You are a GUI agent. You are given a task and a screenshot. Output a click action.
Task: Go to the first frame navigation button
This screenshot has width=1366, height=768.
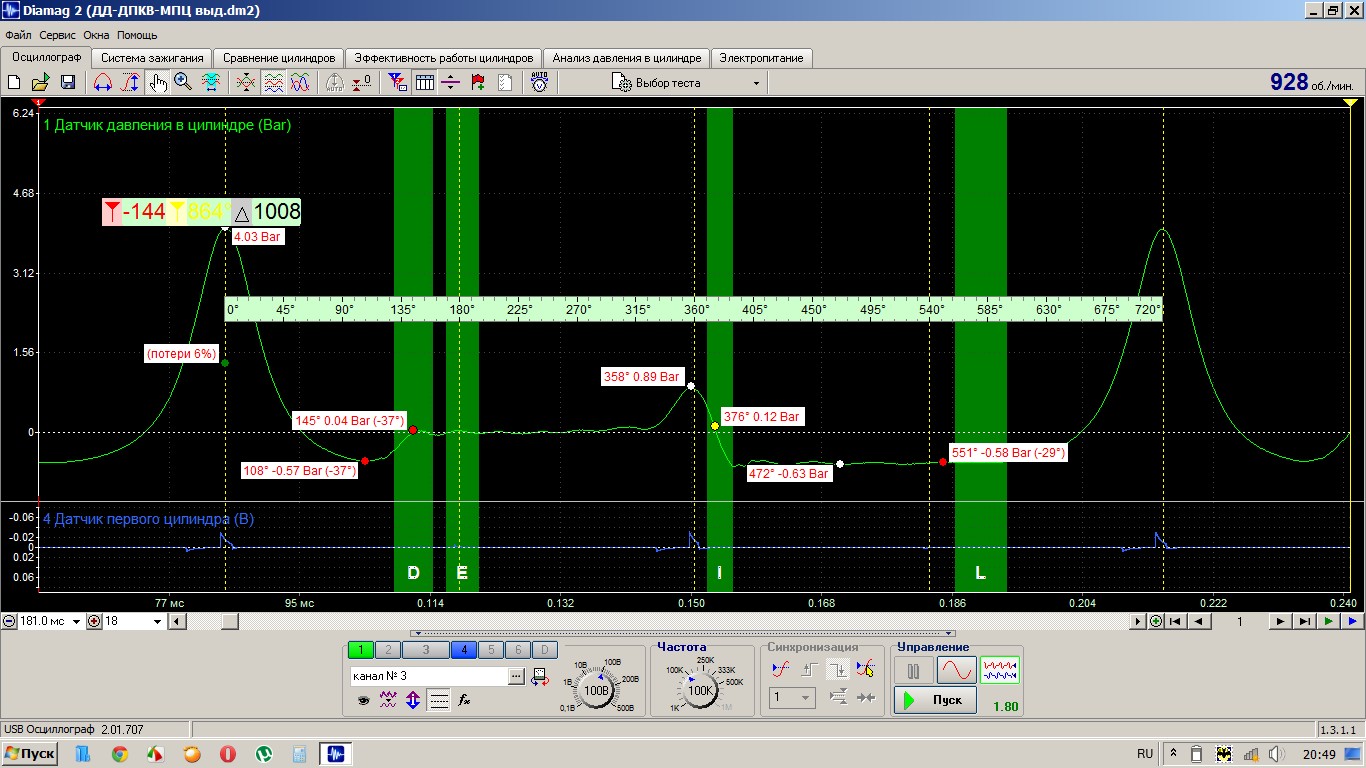pyautogui.click(x=1176, y=621)
